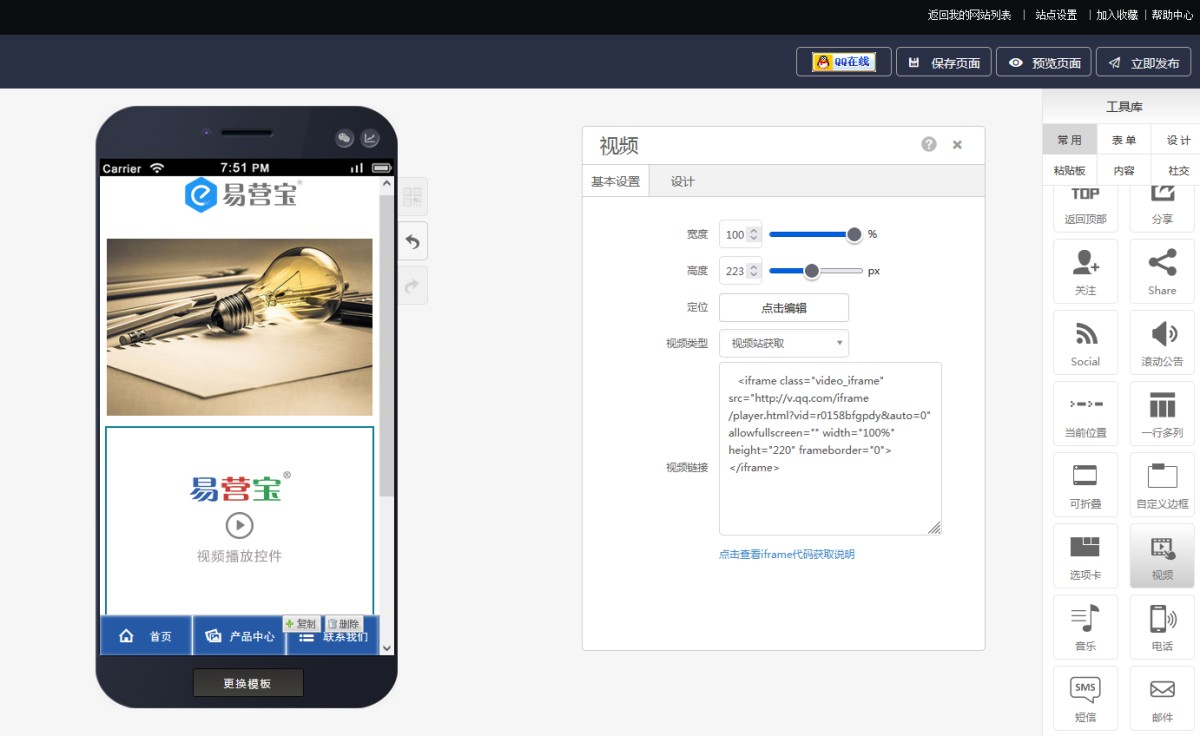This screenshot has height=736, width=1200.
Task: Open the 表单 toolbox tab
Action: pos(1124,140)
